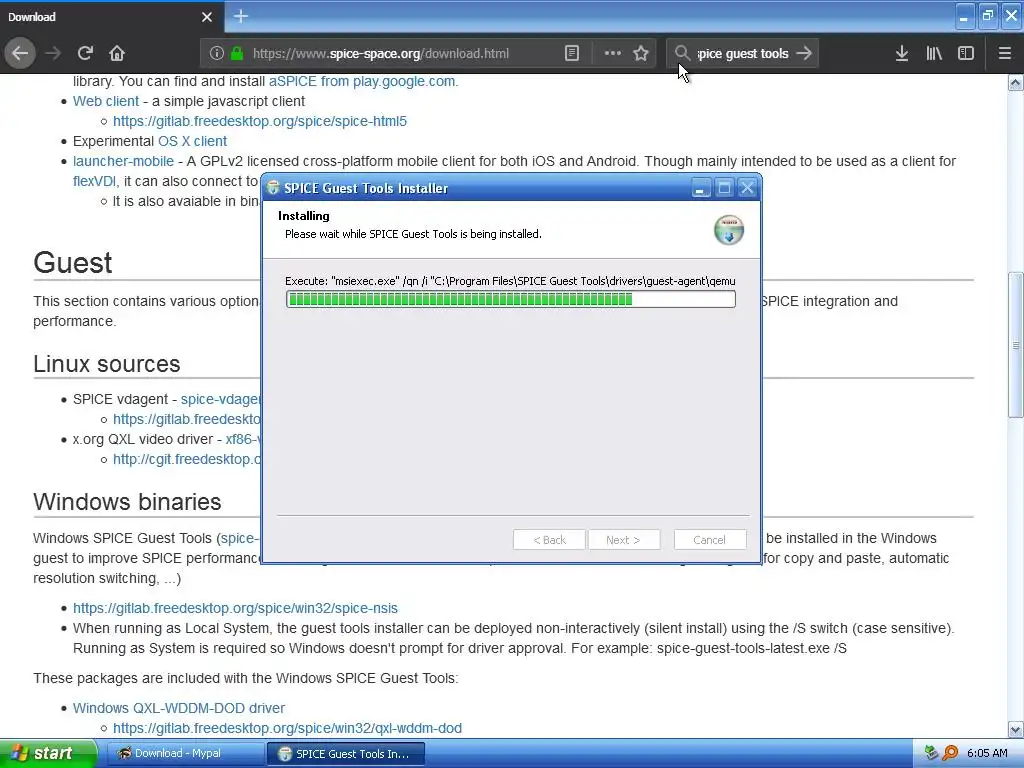Image resolution: width=1024 pixels, height=768 pixels.
Task: Click the address bar URL
Action: click(381, 54)
